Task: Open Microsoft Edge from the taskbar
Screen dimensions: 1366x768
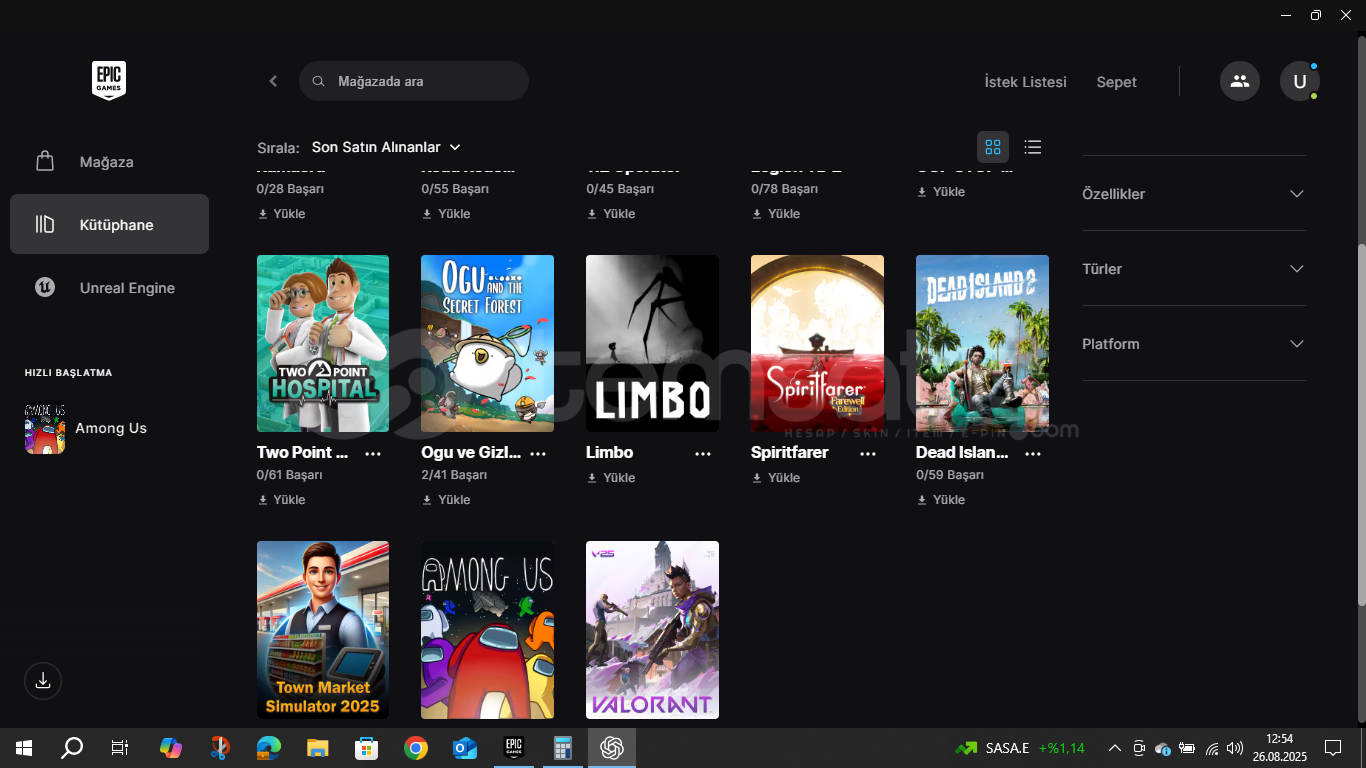Action: click(269, 748)
